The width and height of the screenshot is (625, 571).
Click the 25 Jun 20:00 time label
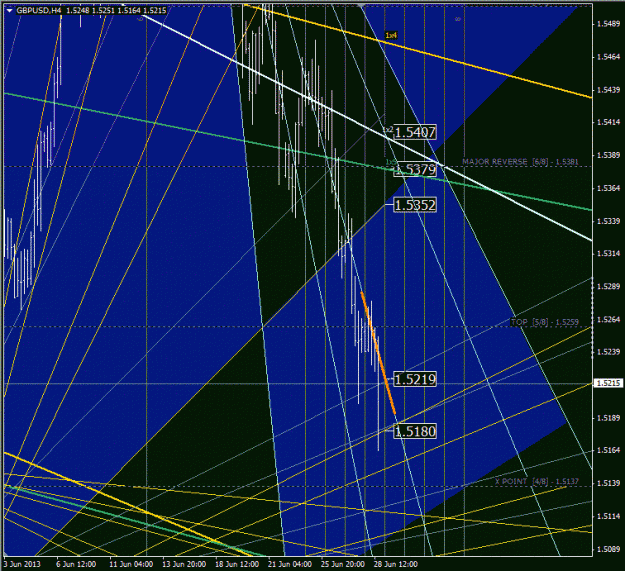tap(343, 564)
